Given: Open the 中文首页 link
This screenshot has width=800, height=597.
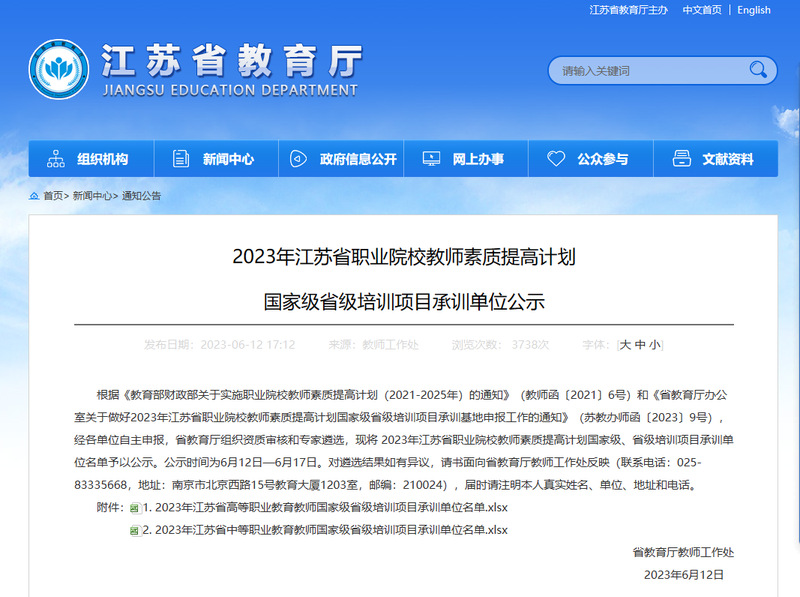Looking at the screenshot, I should click(701, 10).
